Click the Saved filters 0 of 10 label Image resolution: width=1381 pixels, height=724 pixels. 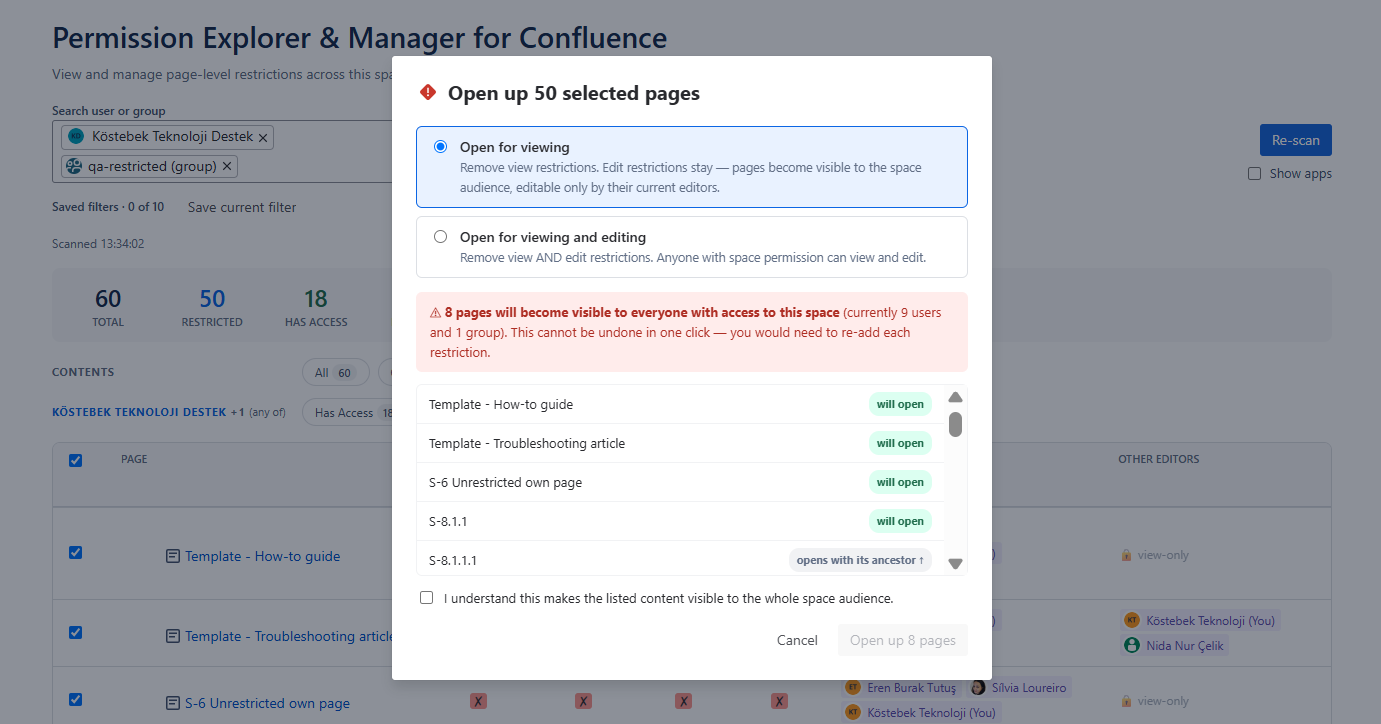coord(108,207)
